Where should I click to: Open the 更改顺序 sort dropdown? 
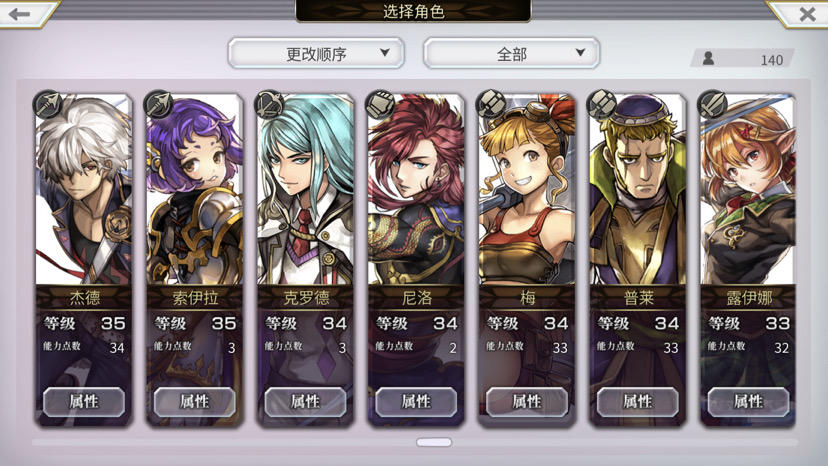(316, 53)
